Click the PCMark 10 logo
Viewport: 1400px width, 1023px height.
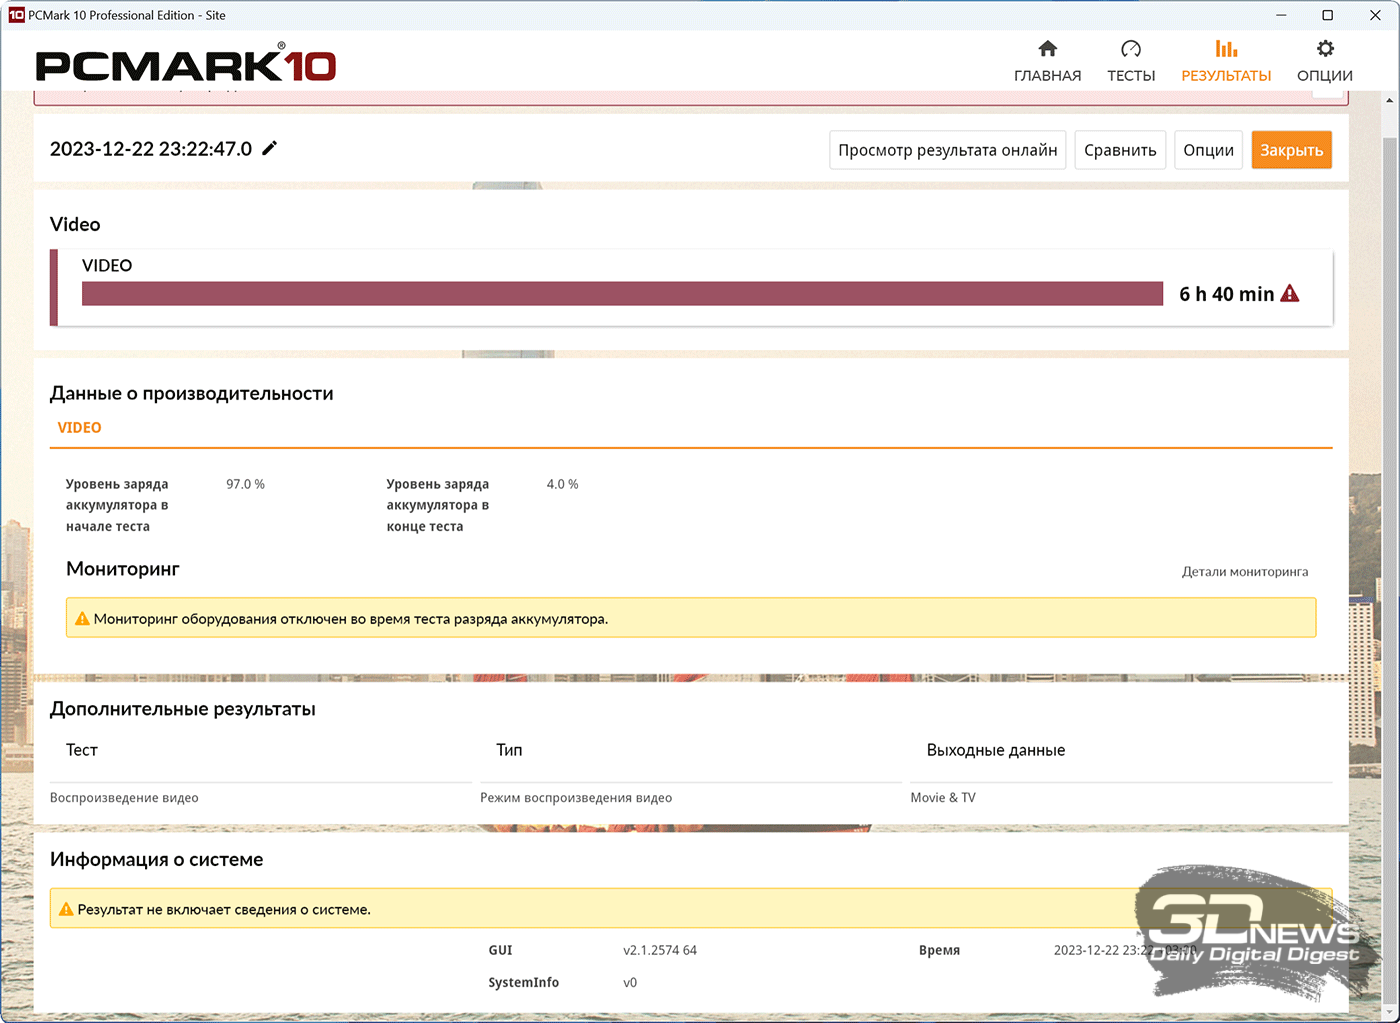(x=186, y=64)
